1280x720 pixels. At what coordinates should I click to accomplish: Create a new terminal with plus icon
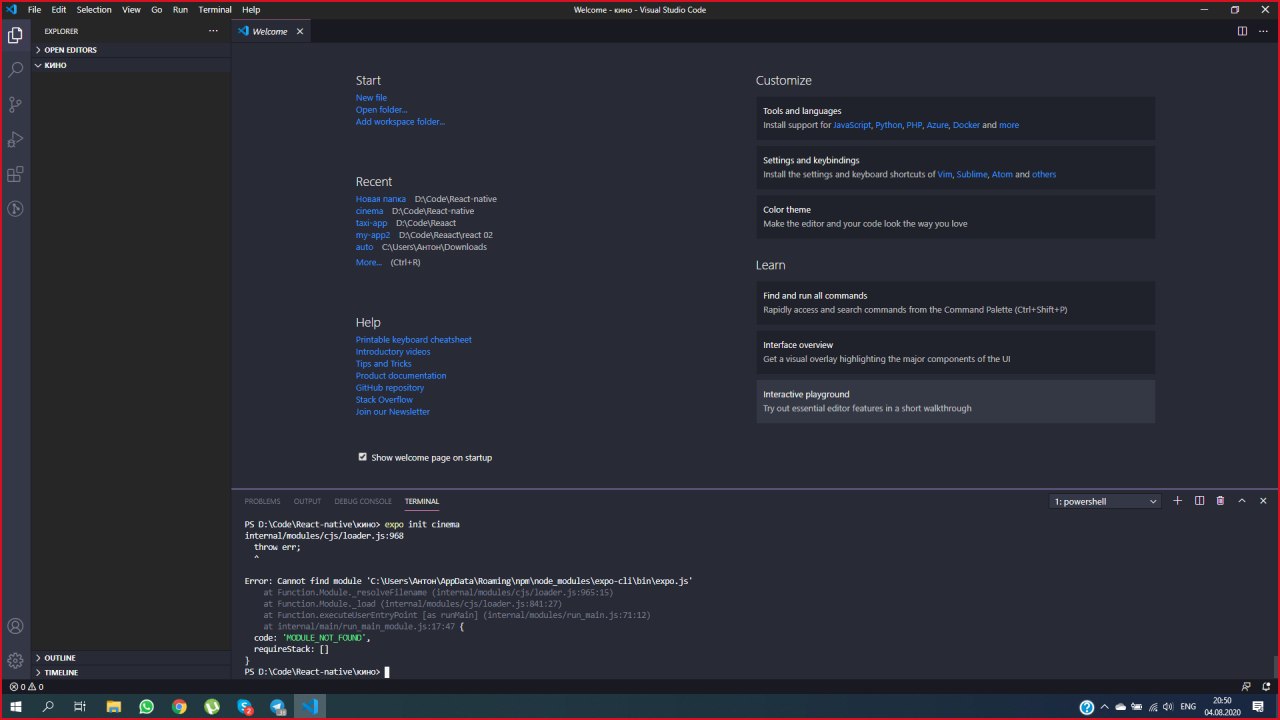[1178, 501]
